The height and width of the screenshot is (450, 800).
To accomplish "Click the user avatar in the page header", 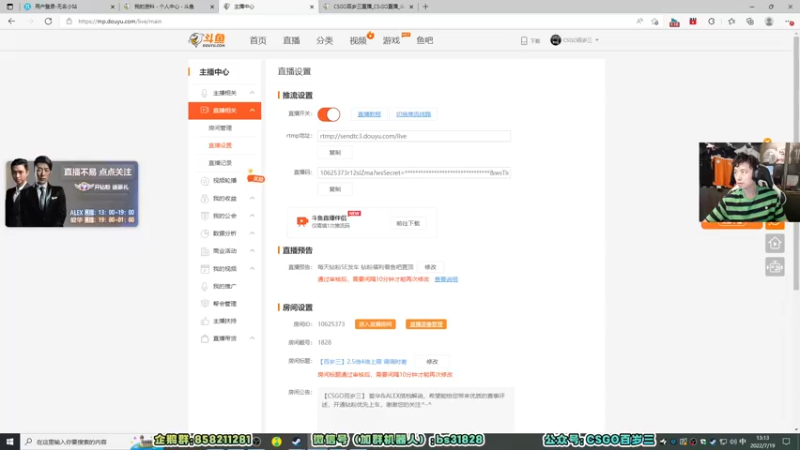I will click(556, 40).
